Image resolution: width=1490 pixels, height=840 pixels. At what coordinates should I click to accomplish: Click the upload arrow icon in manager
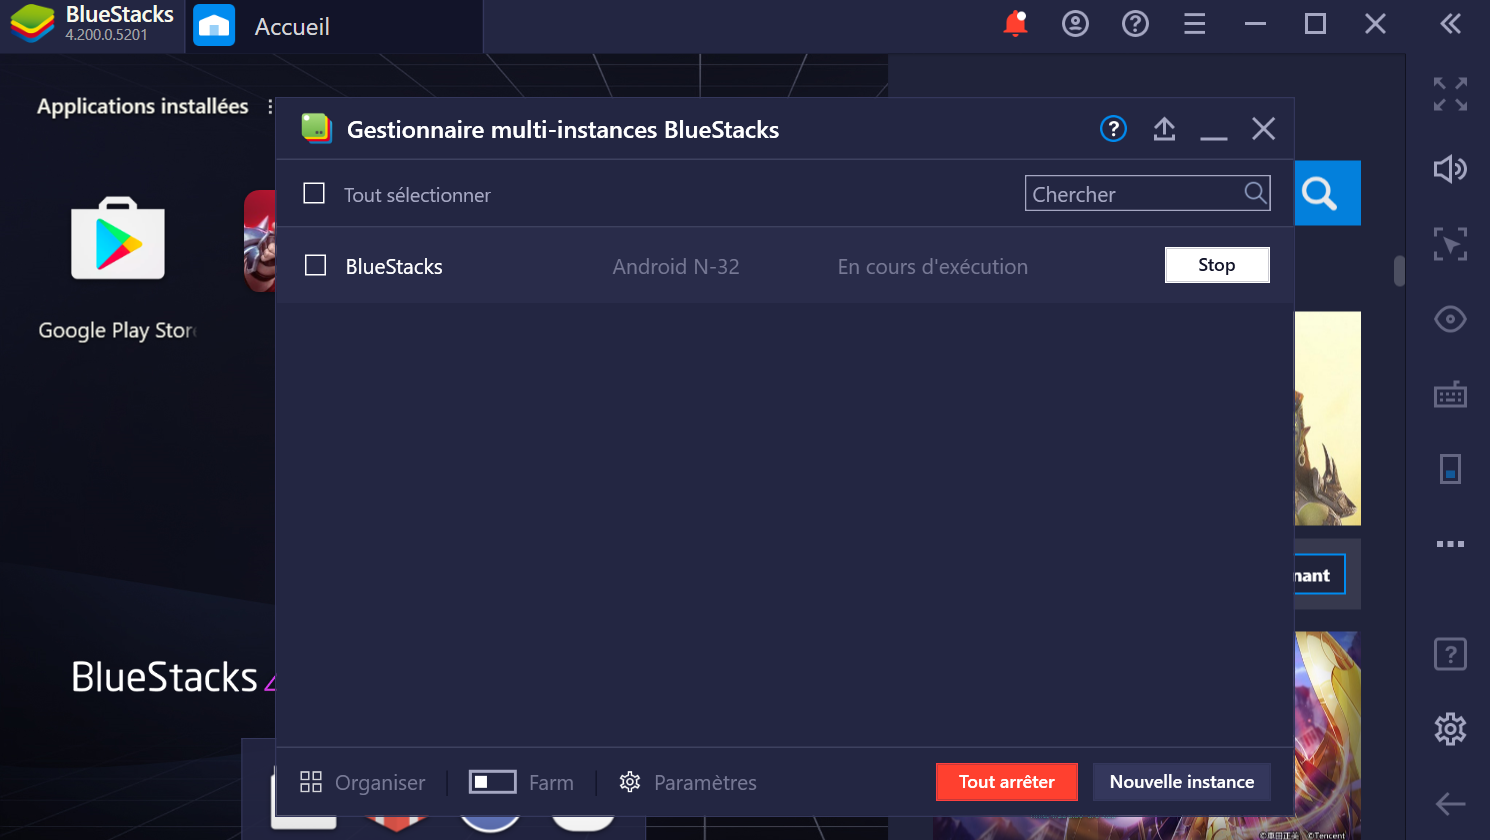pos(1164,129)
